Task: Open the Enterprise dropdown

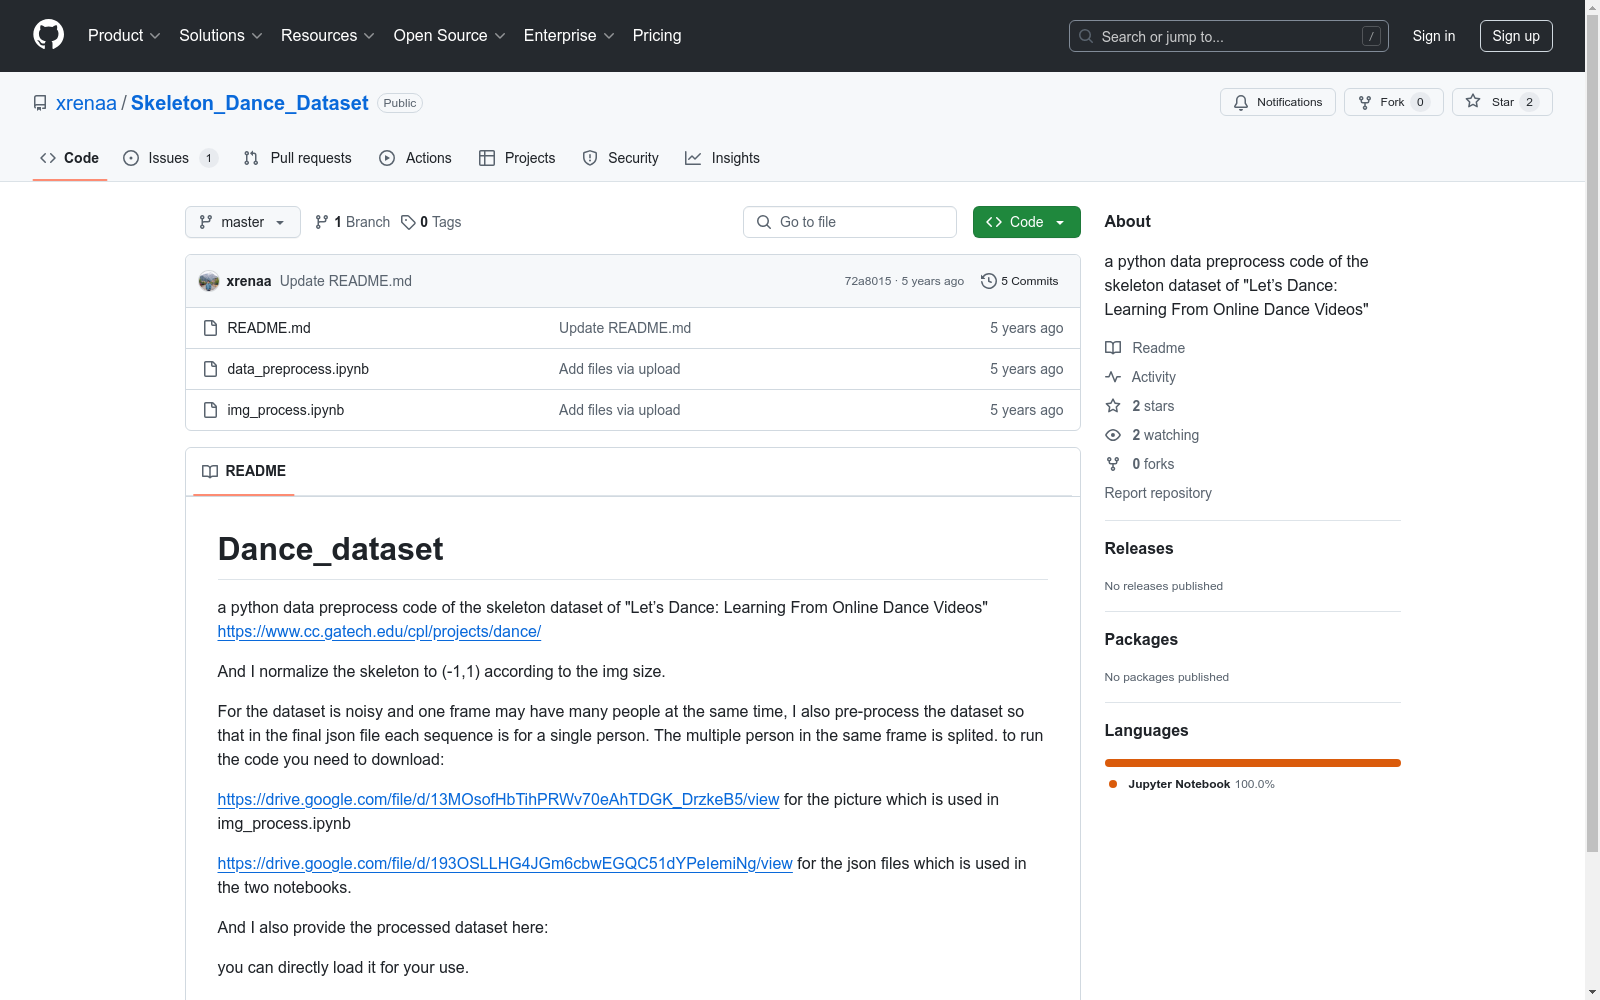Action: click(x=569, y=35)
